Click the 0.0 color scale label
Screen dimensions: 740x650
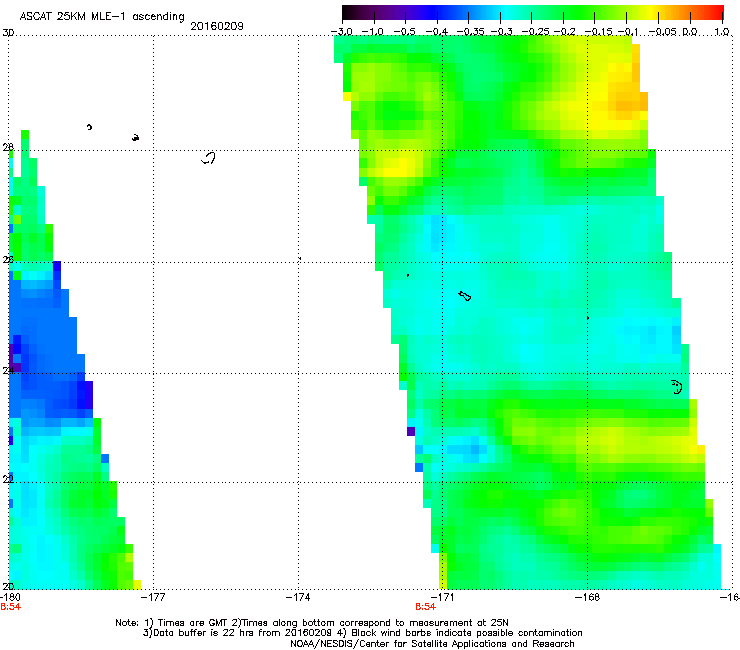coord(690,32)
